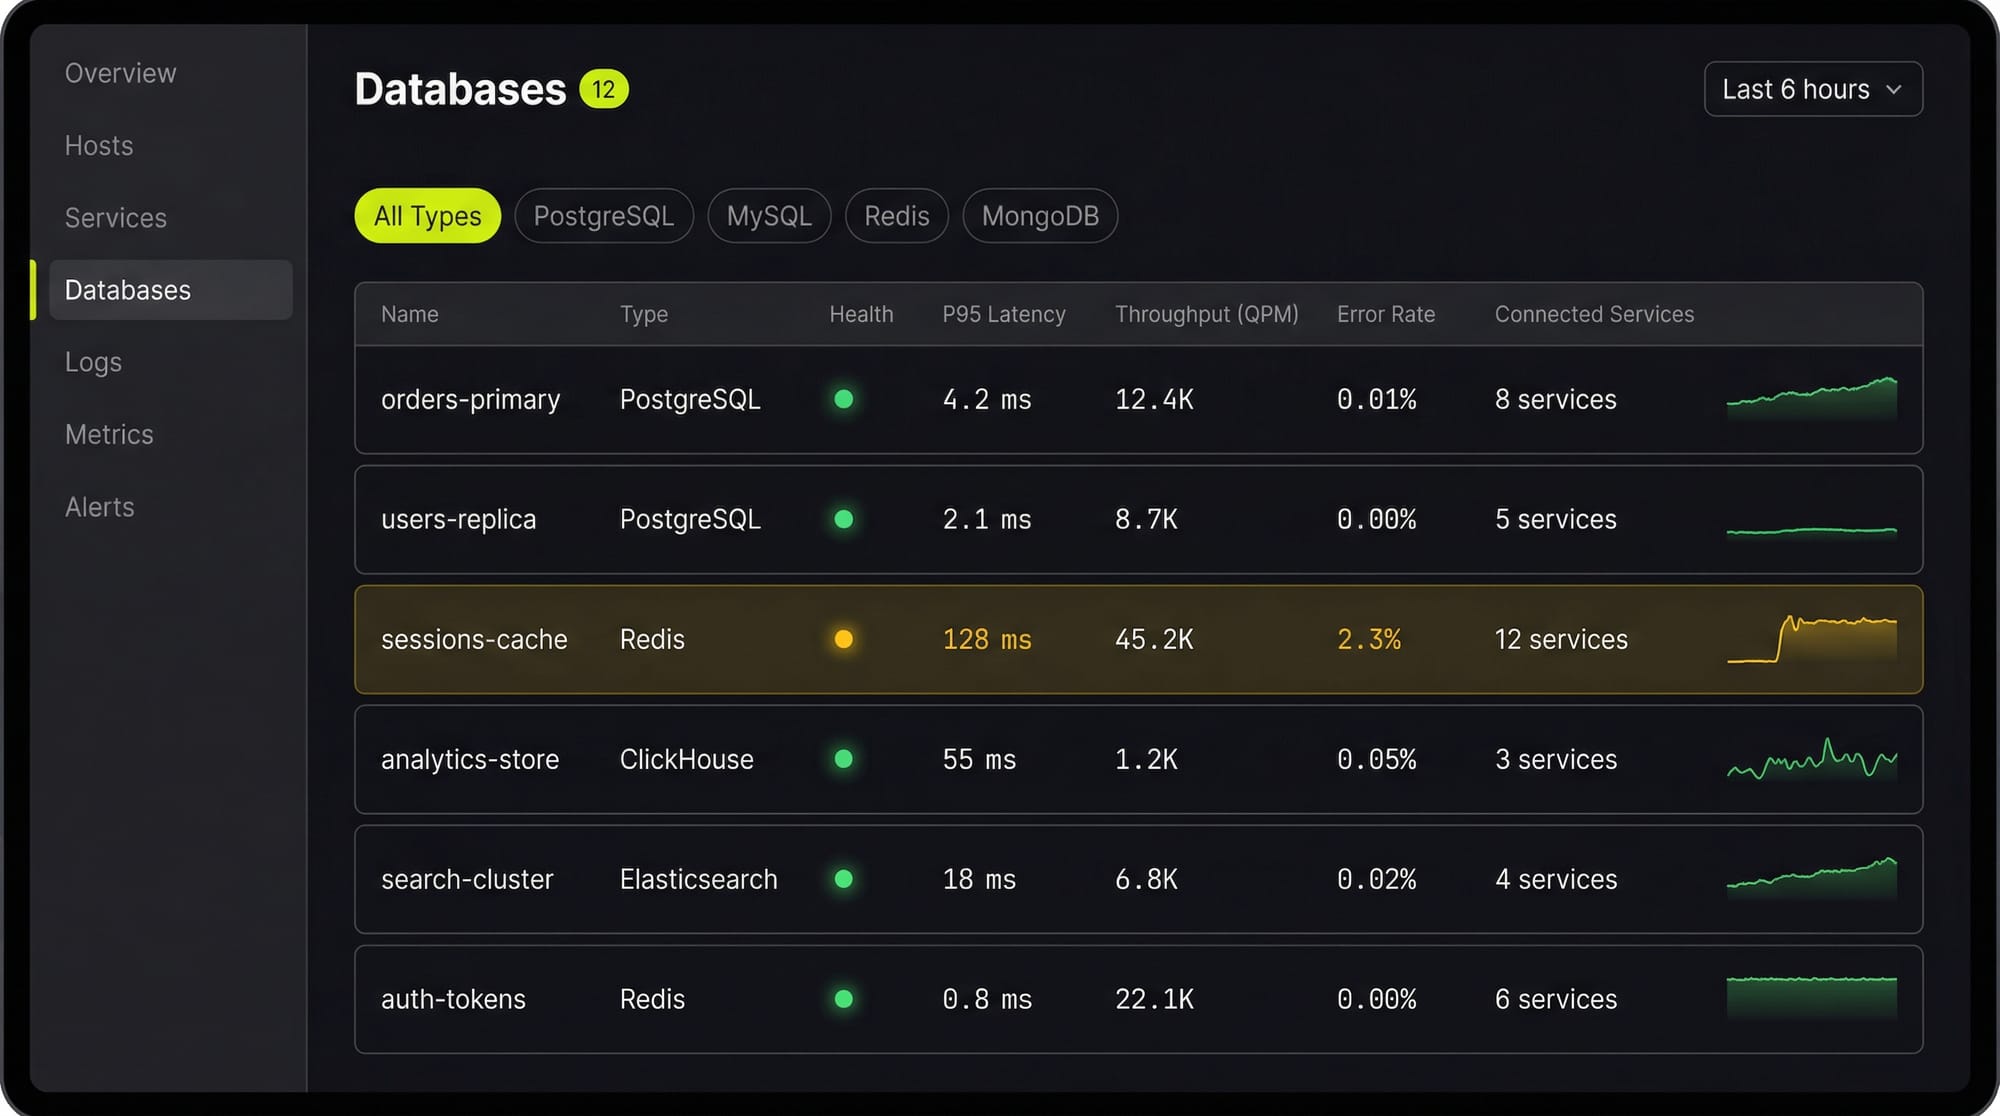This screenshot has width=2000, height=1116.
Task: Open the Last 6 hours time range dropdown
Action: 1812,89
